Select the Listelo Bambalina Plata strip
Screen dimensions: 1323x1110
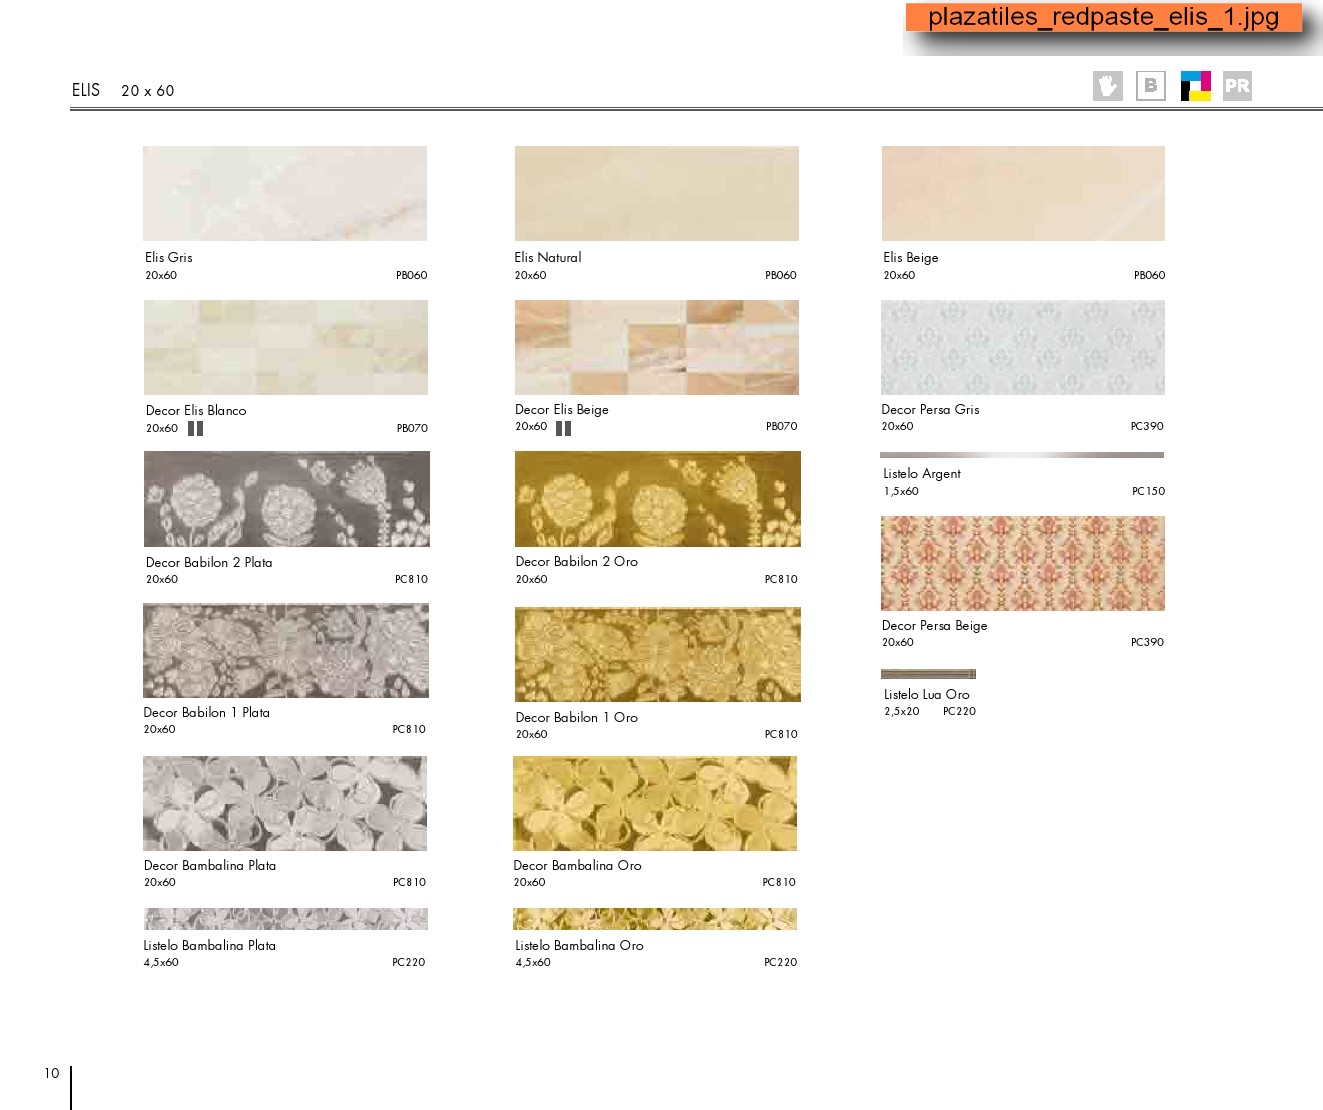[286, 919]
